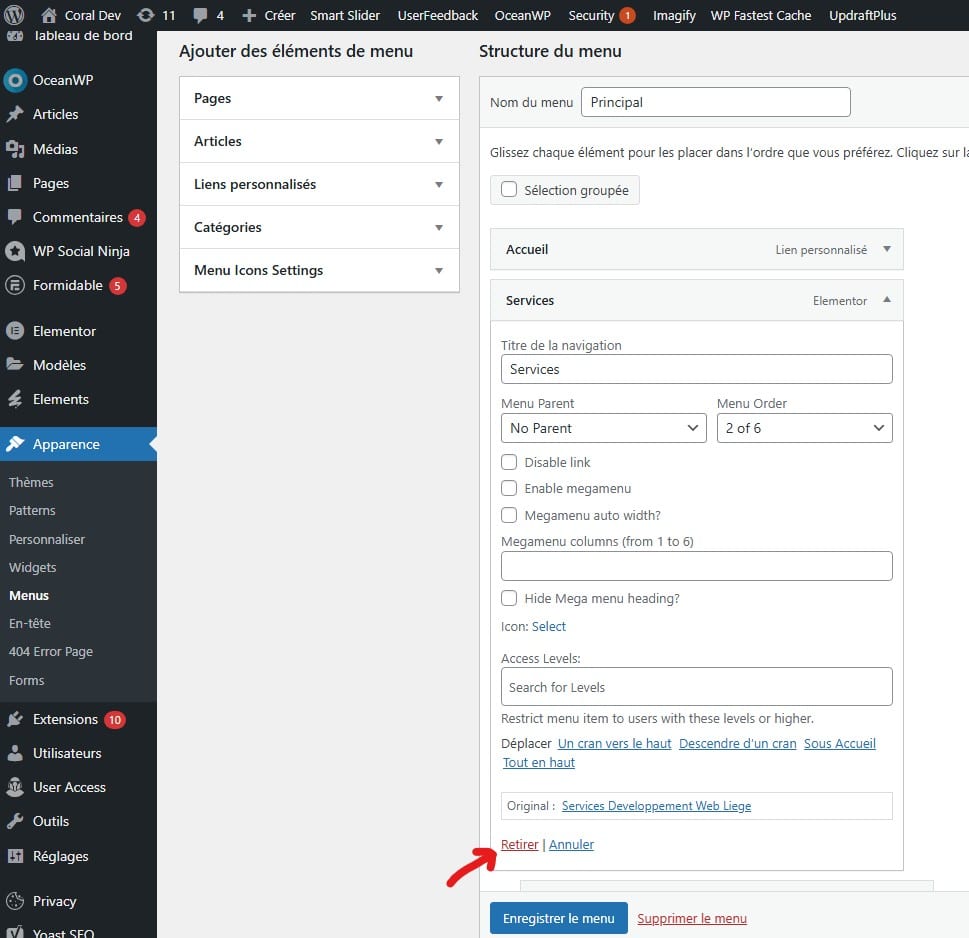Toggle Megamenu auto width checkbox
This screenshot has height=938, width=969.
(x=509, y=515)
